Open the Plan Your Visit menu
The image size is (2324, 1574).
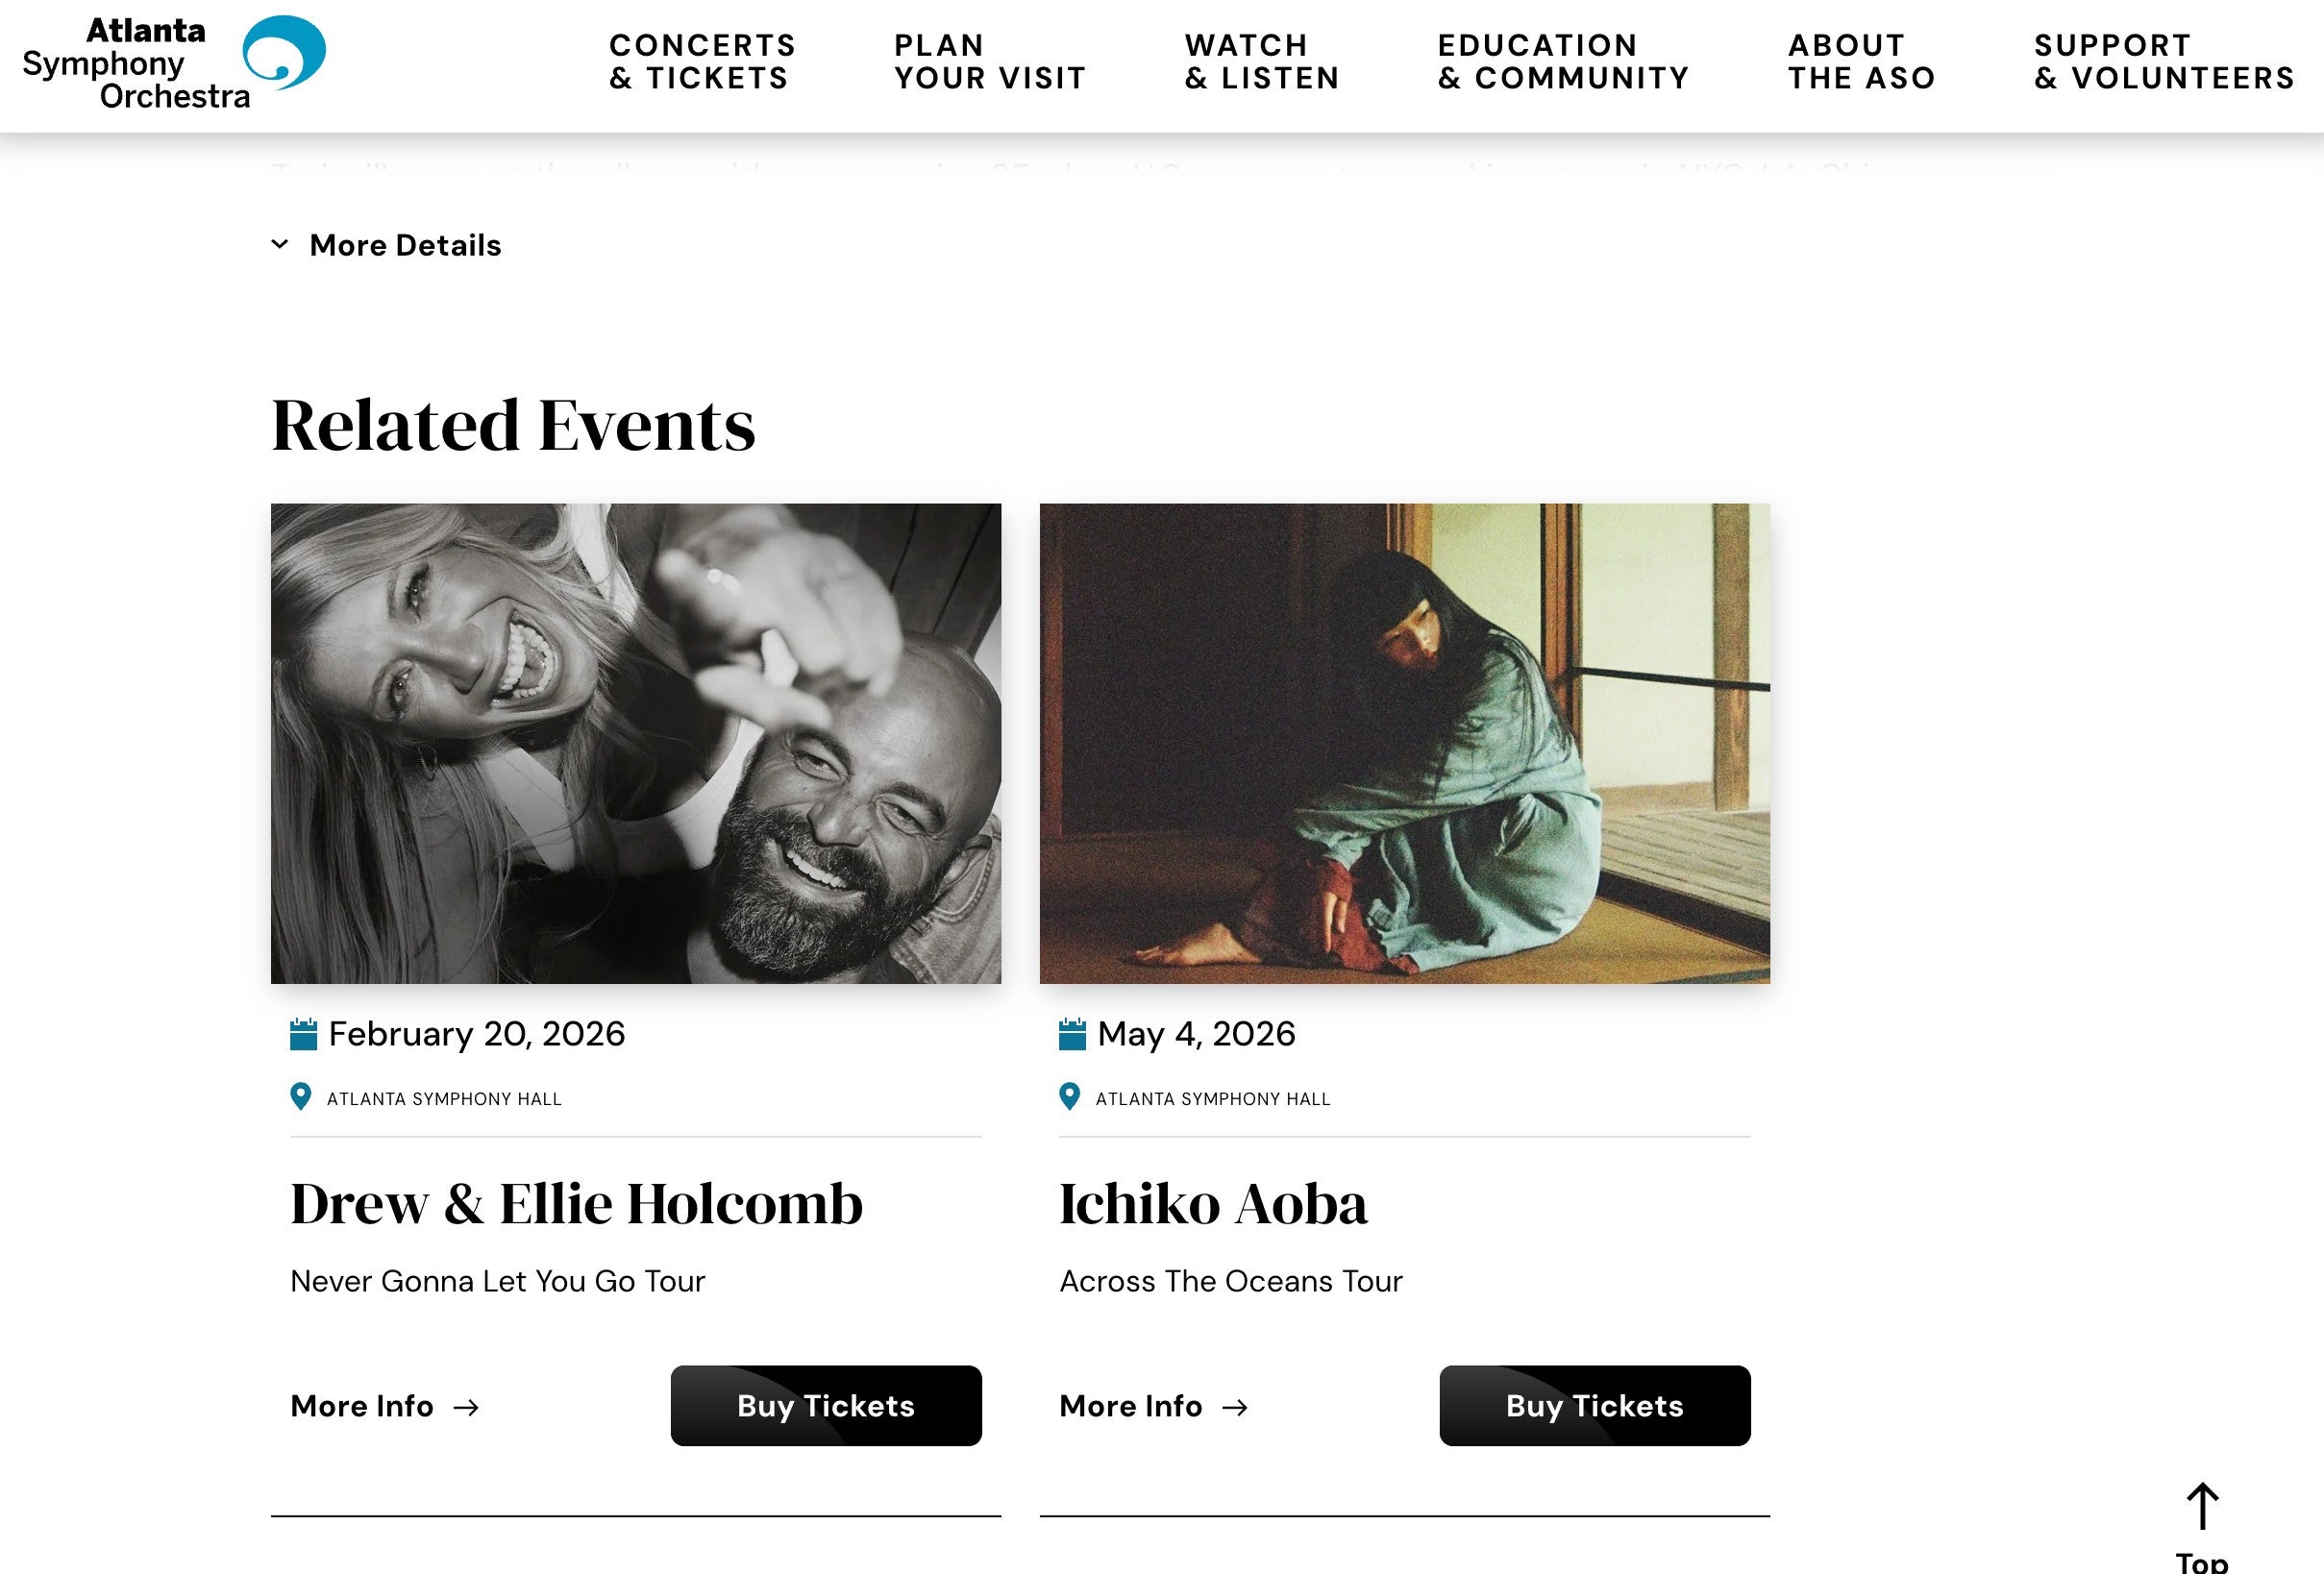coord(989,62)
